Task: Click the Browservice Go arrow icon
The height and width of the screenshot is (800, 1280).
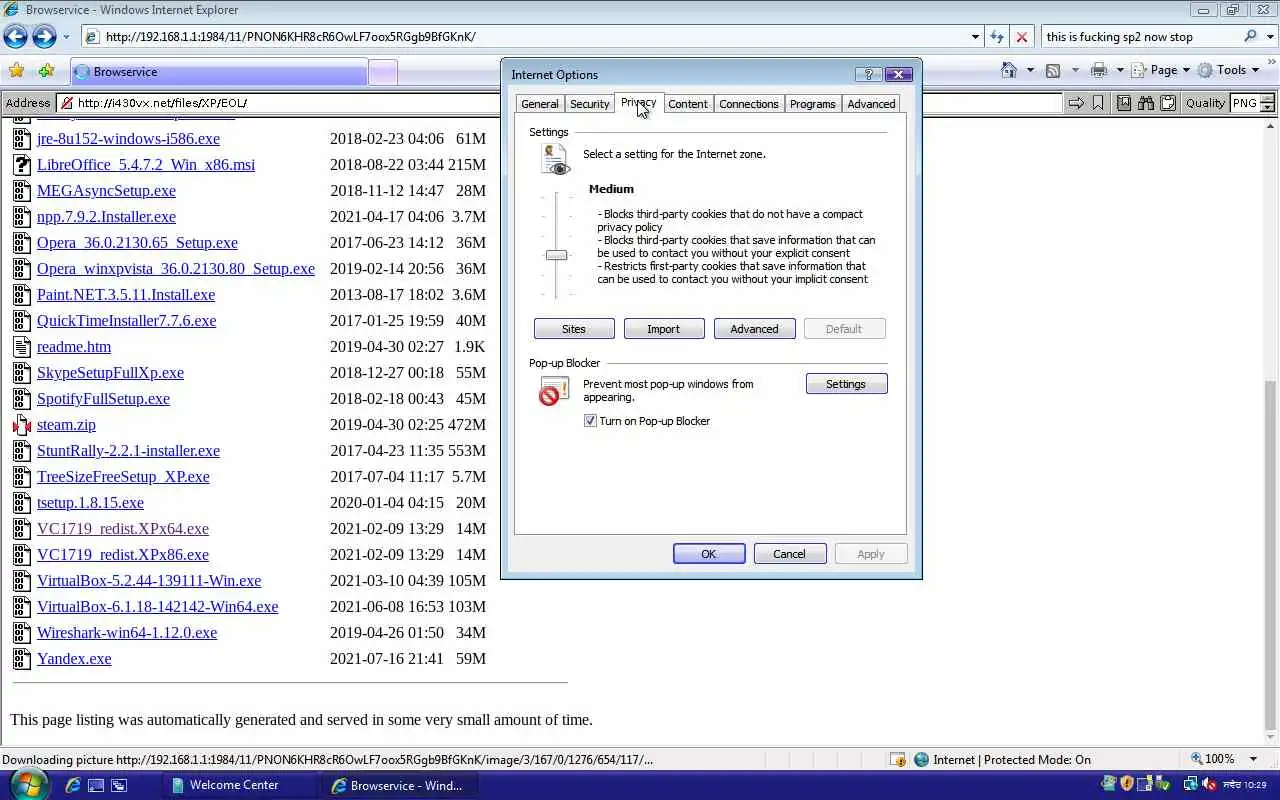Action: pos(1076,103)
